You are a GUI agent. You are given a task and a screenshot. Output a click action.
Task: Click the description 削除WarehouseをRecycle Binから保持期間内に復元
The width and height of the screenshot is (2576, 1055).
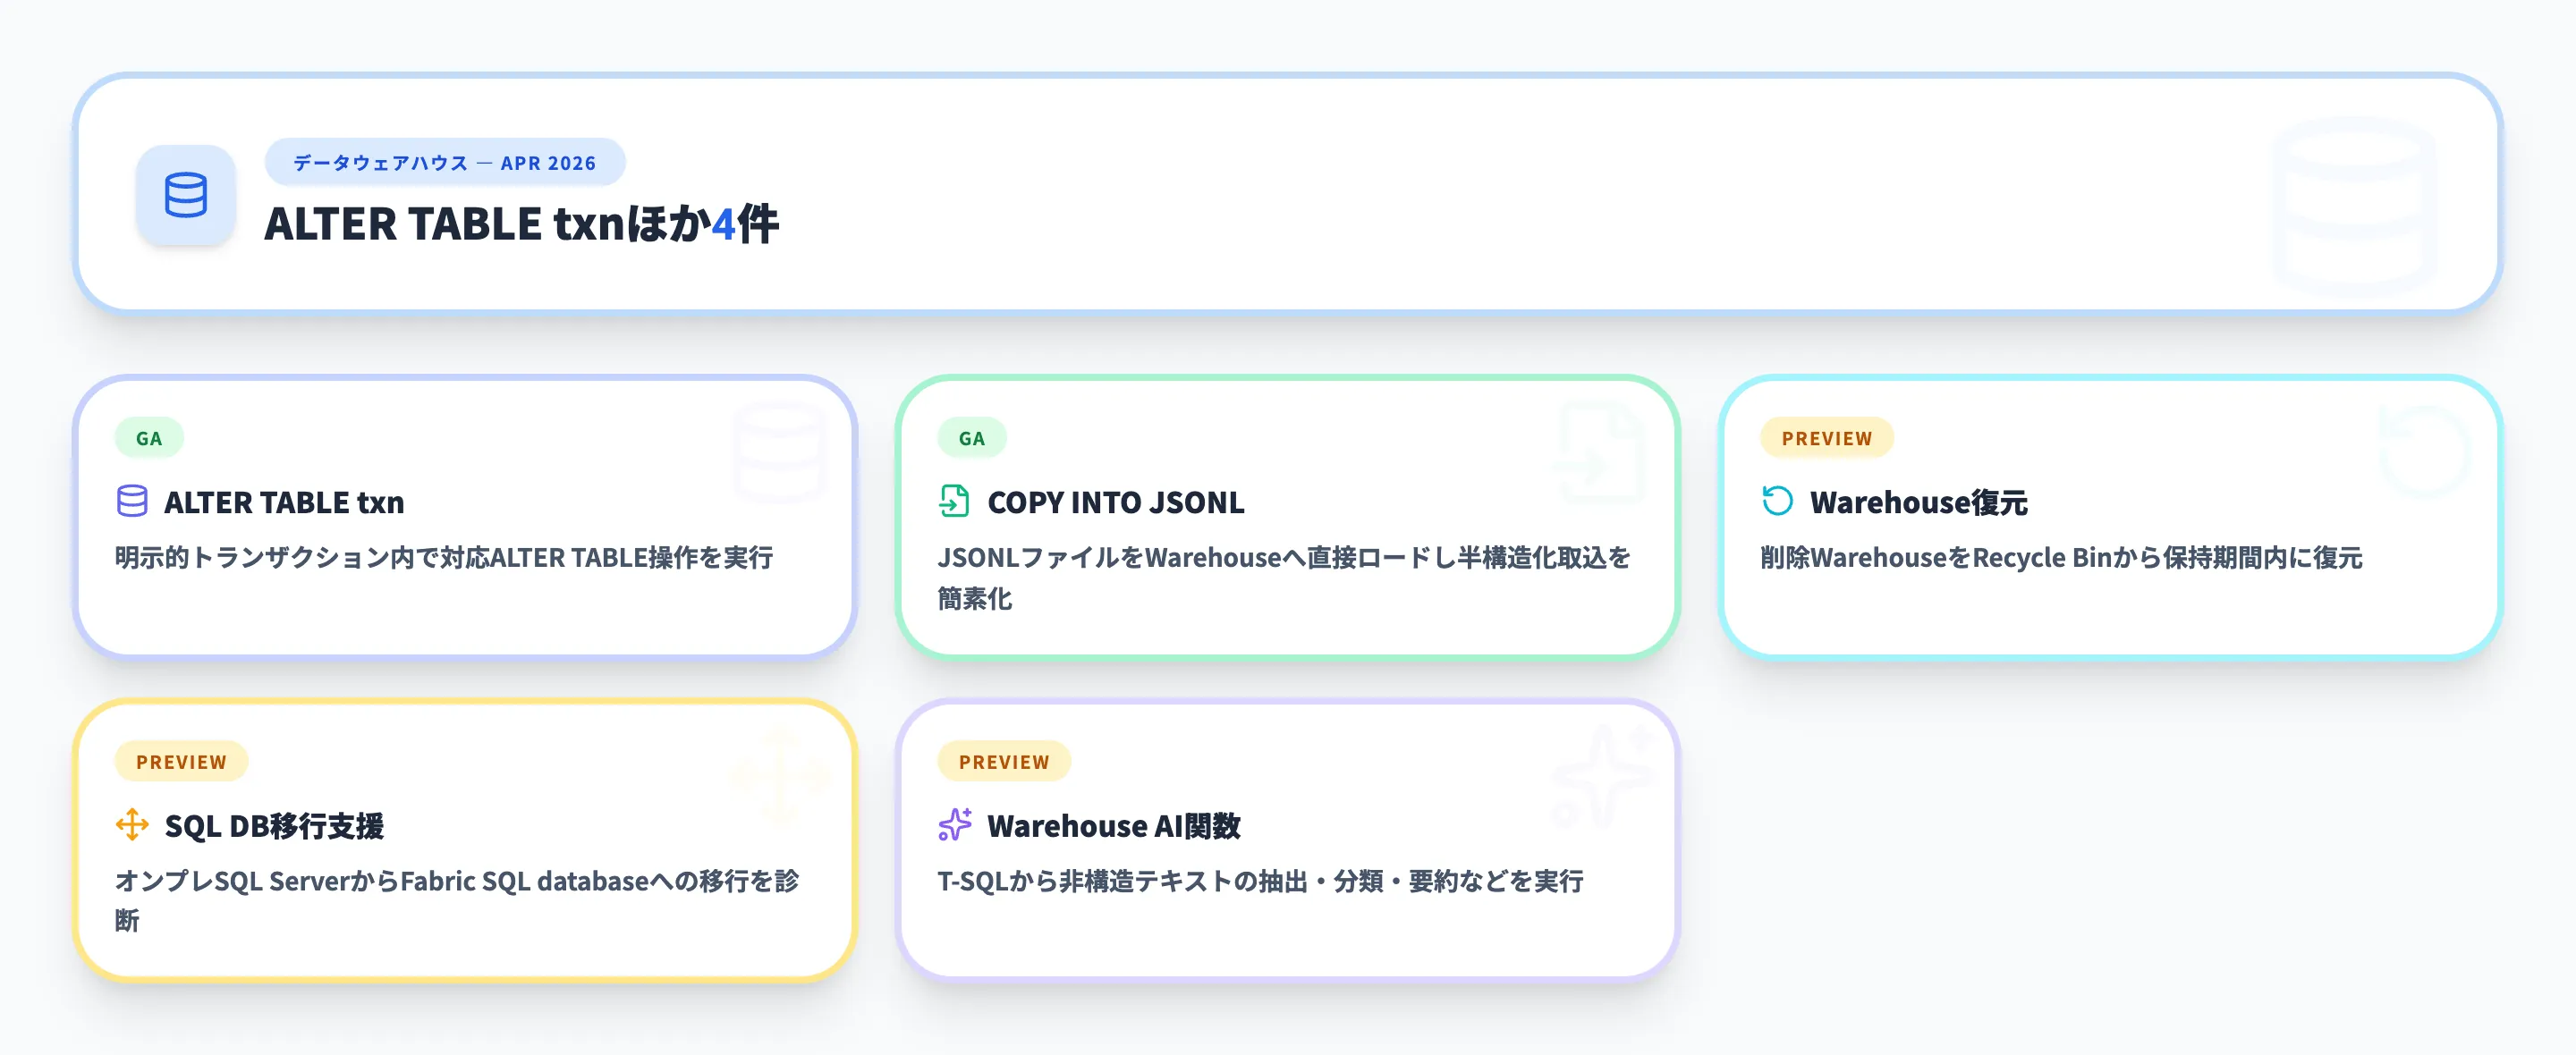[2061, 557]
